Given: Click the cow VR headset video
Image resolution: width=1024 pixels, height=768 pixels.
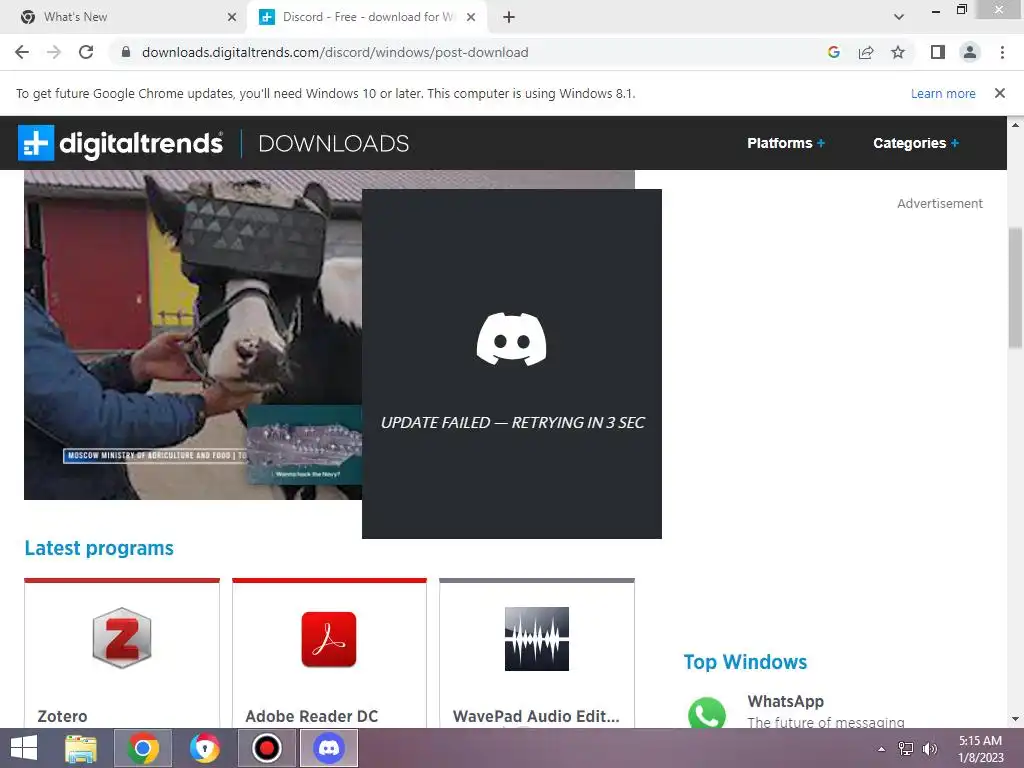Looking at the screenshot, I should [193, 335].
